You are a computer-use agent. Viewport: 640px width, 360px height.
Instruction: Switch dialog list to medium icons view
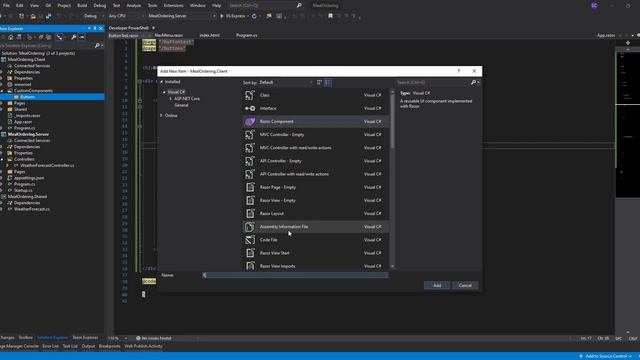click(328, 82)
